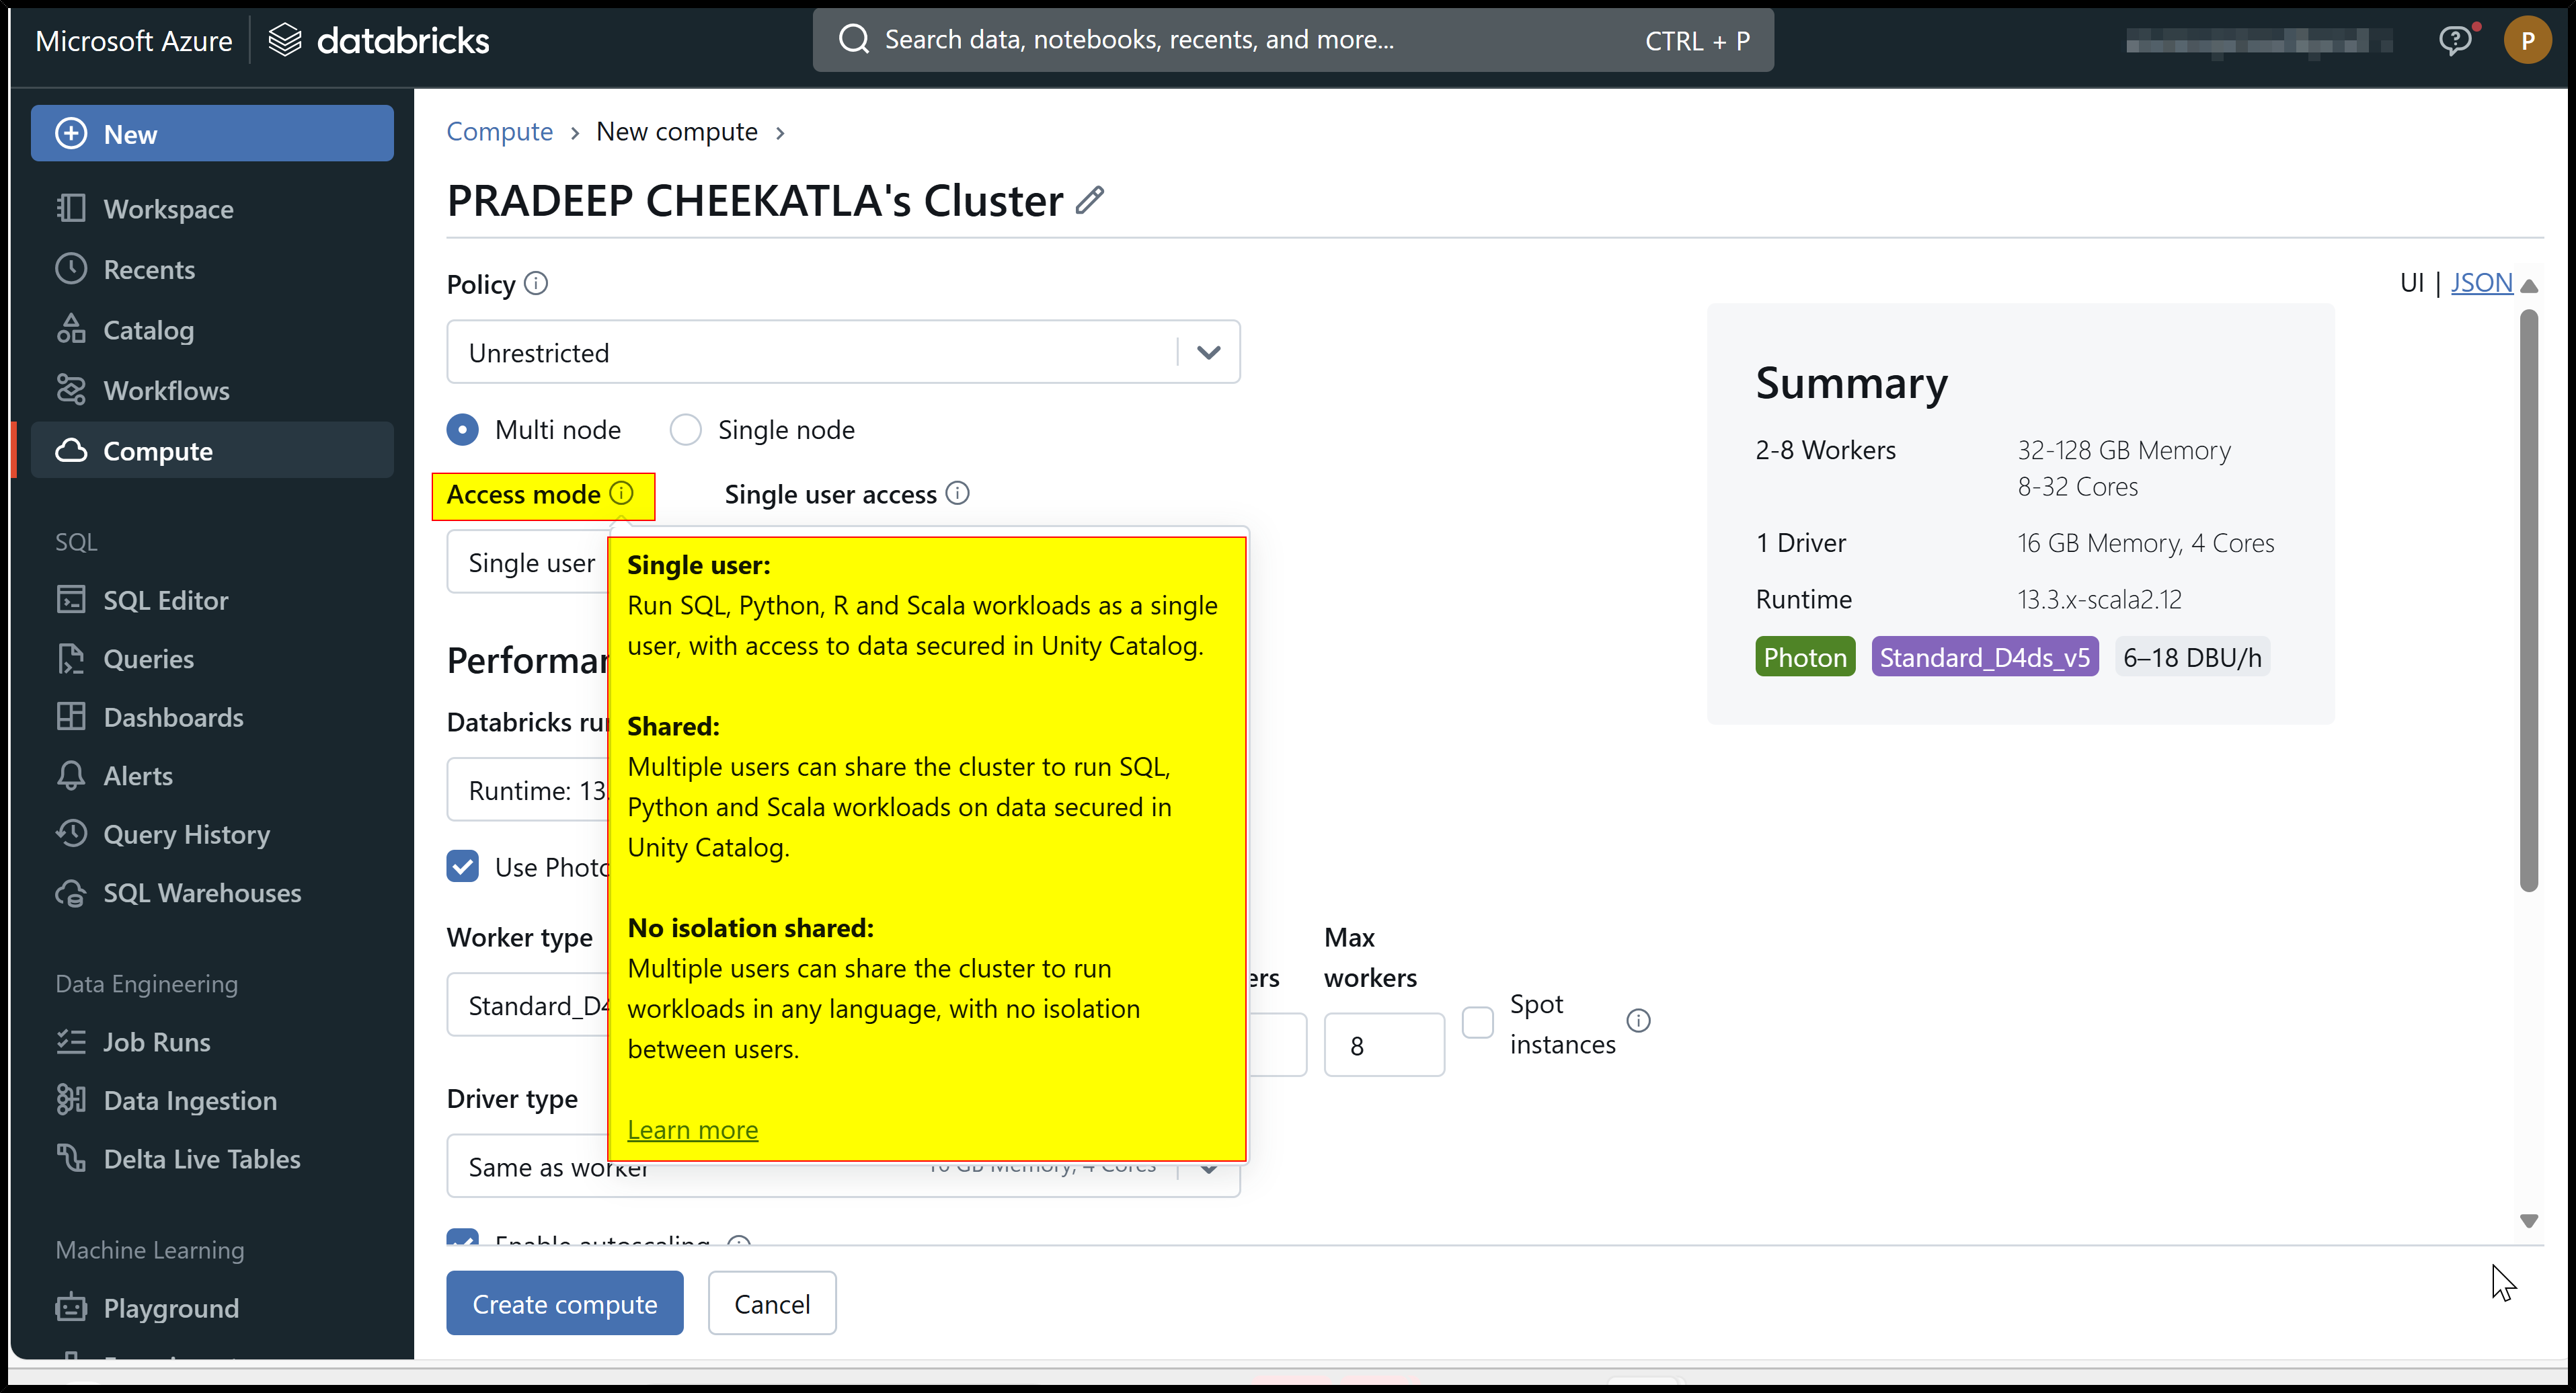Click the scrollbar up arrow
The height and width of the screenshot is (1393, 2576).
[x=2528, y=287]
